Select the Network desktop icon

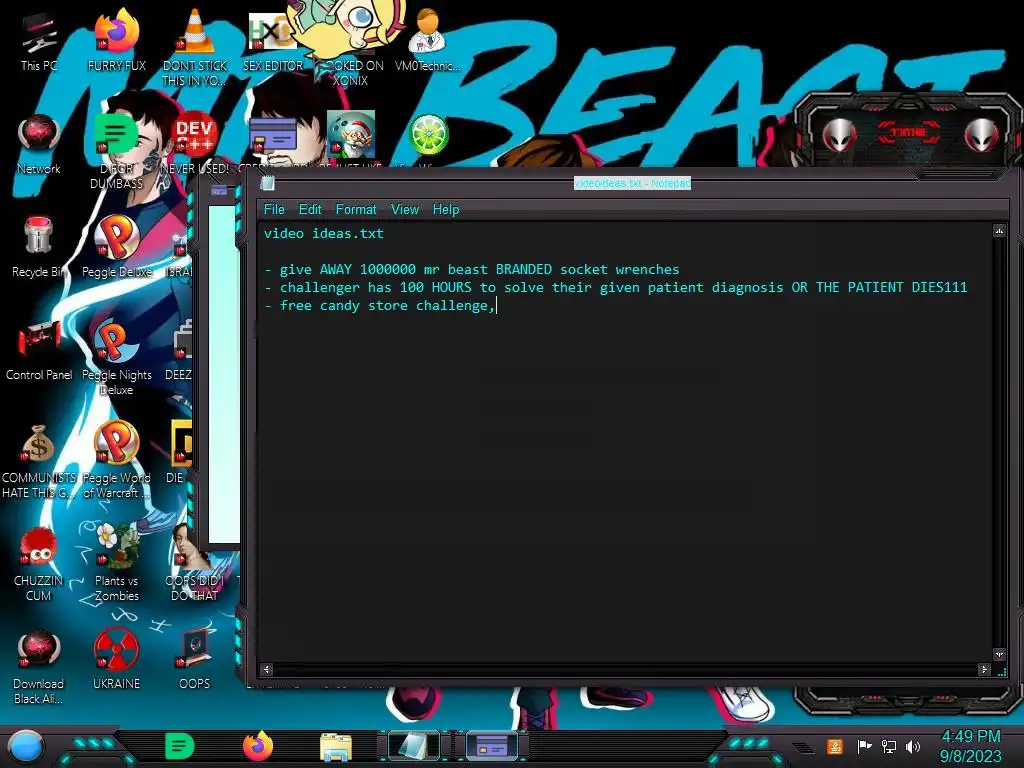click(x=39, y=144)
